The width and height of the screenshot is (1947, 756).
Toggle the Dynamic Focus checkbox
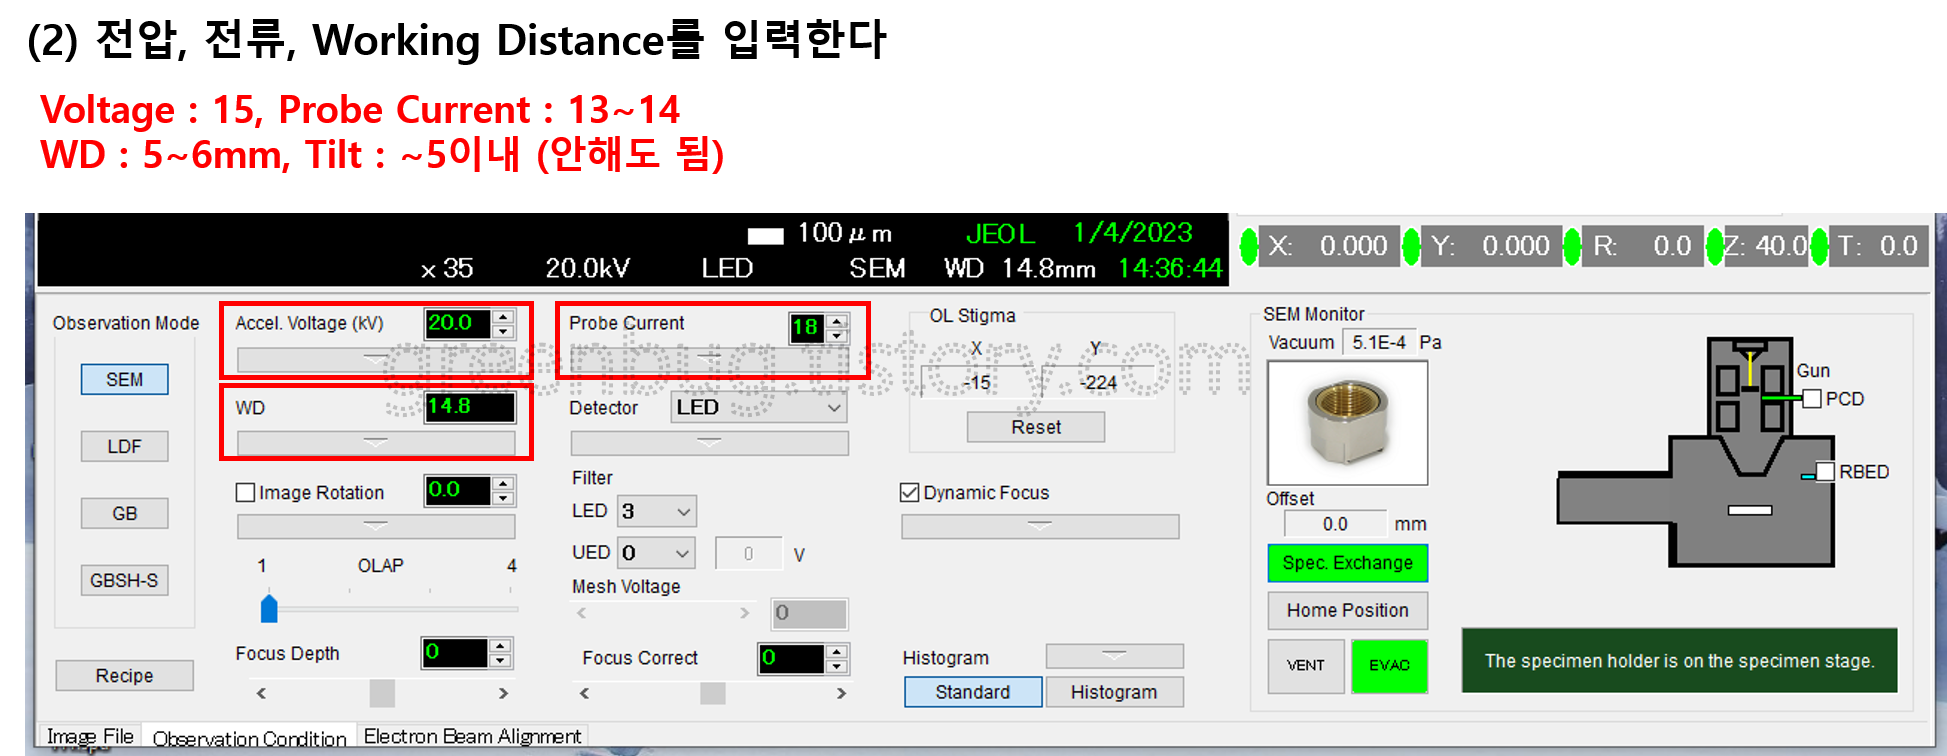pyautogui.click(x=909, y=492)
